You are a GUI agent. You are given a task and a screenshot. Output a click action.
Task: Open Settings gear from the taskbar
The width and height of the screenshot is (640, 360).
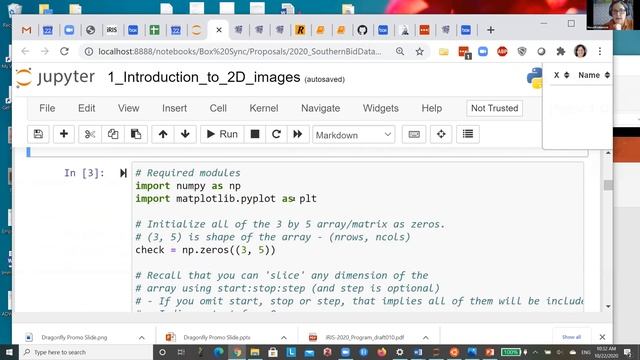coord(400,352)
